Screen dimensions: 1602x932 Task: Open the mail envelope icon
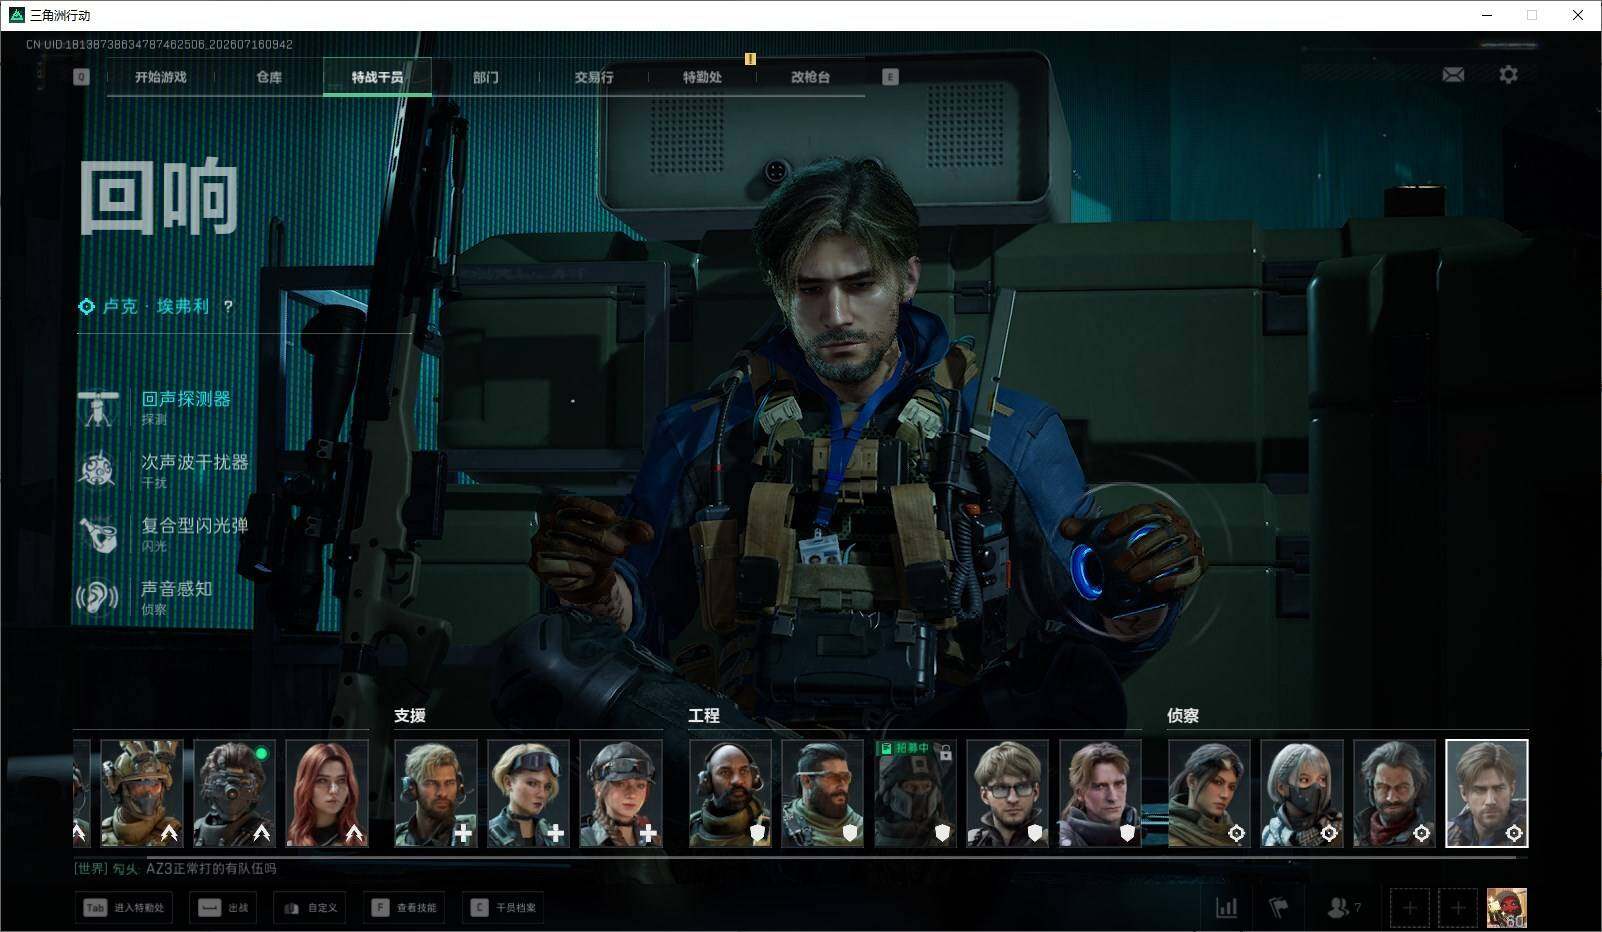pyautogui.click(x=1453, y=74)
